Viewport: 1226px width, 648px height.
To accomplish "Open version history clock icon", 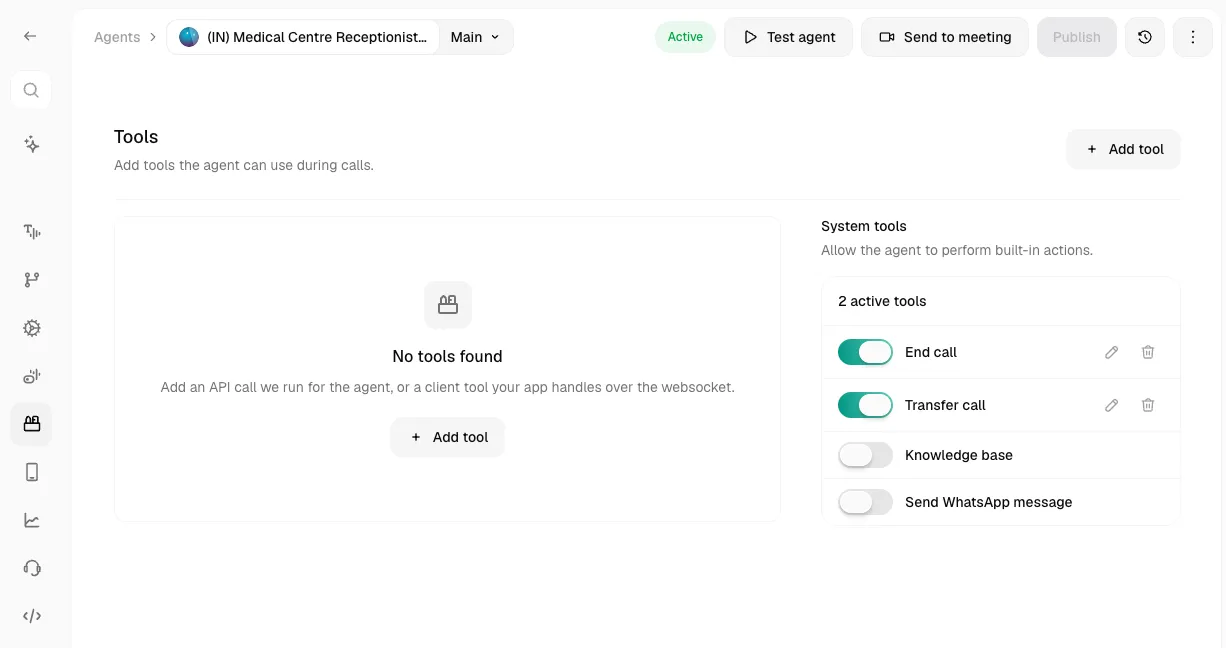I will pos(1145,37).
